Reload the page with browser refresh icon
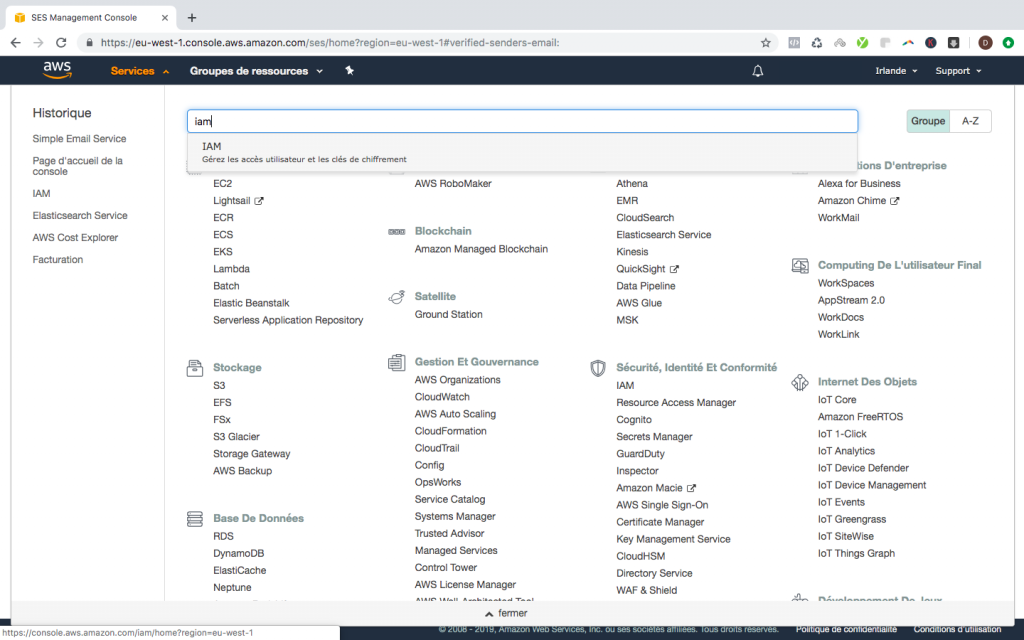The image size is (1024, 640). tap(61, 43)
